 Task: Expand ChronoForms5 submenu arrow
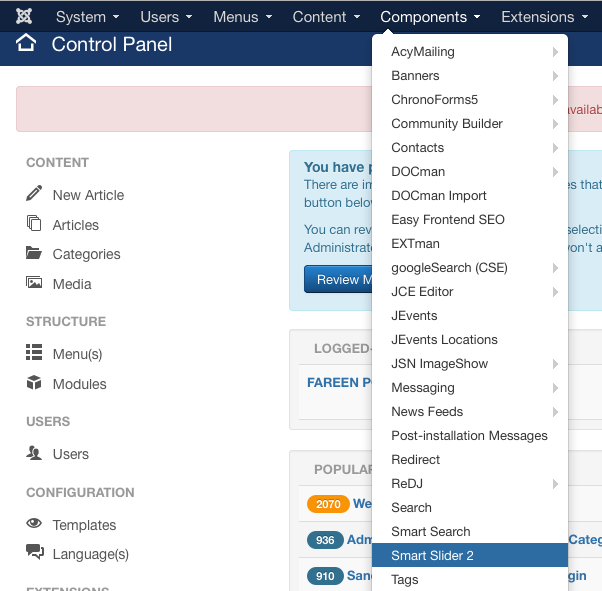pos(555,100)
